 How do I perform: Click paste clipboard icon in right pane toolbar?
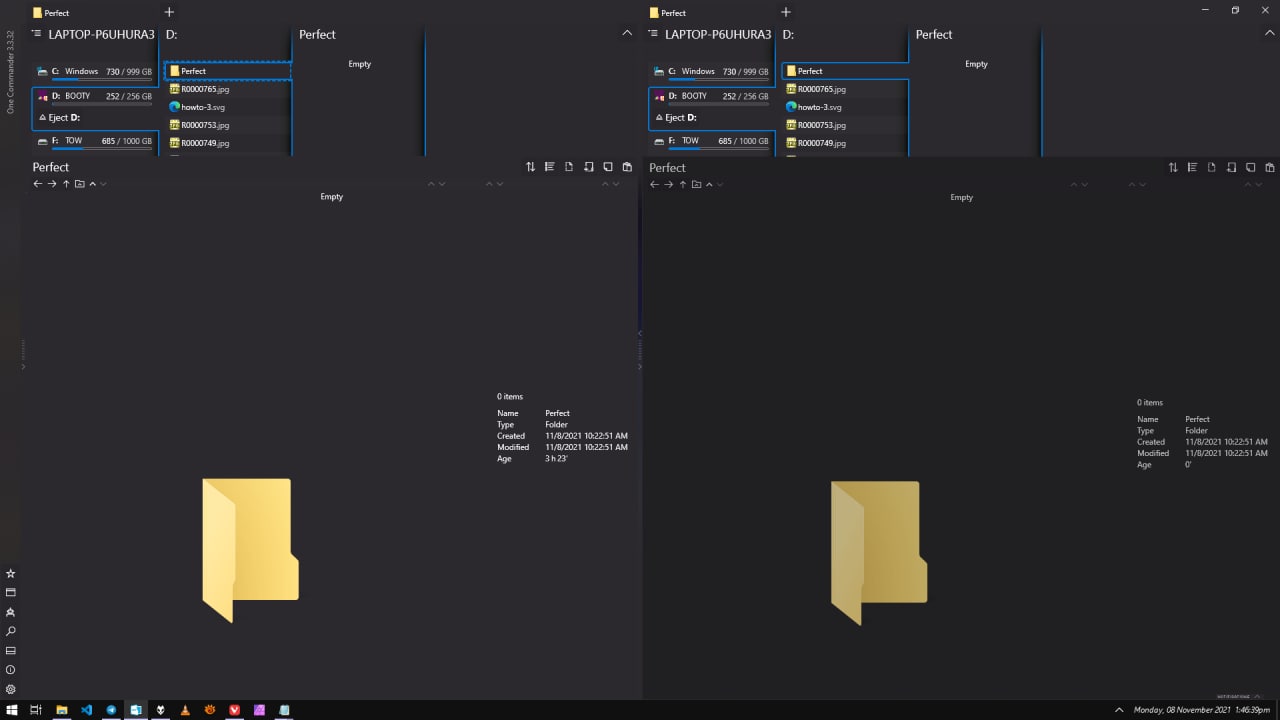[1270, 167]
